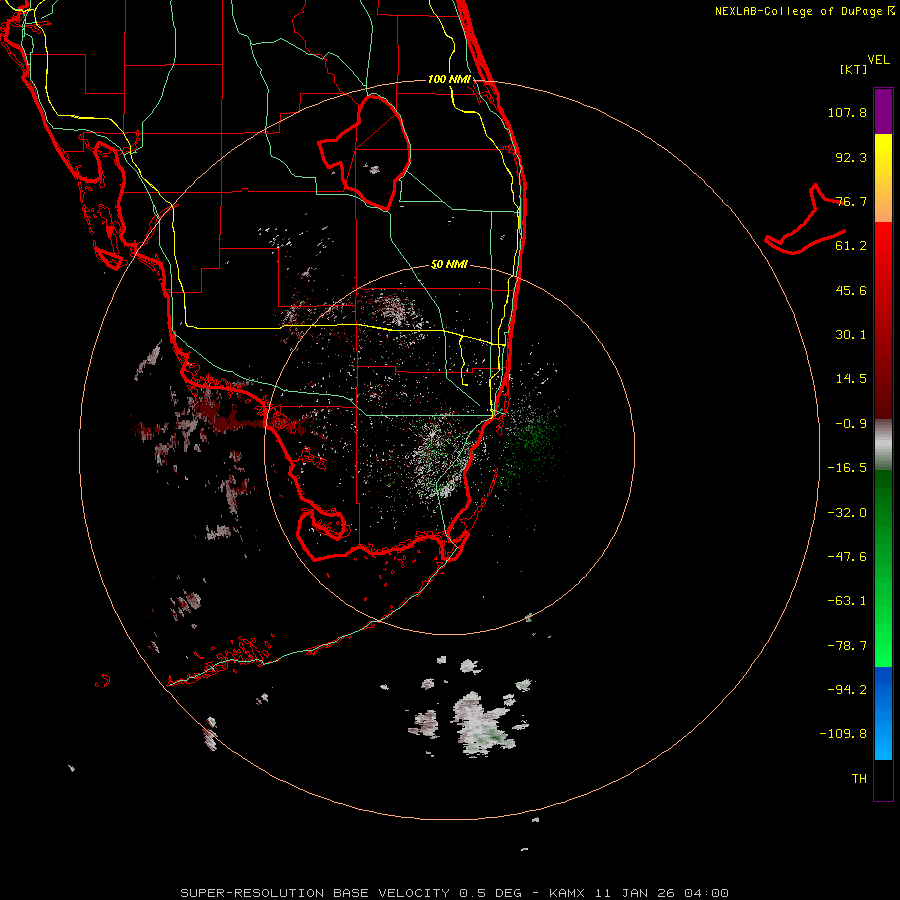Select the -109.8 velocity scale value
Viewport: 900px width, 900px height.
coord(843,734)
